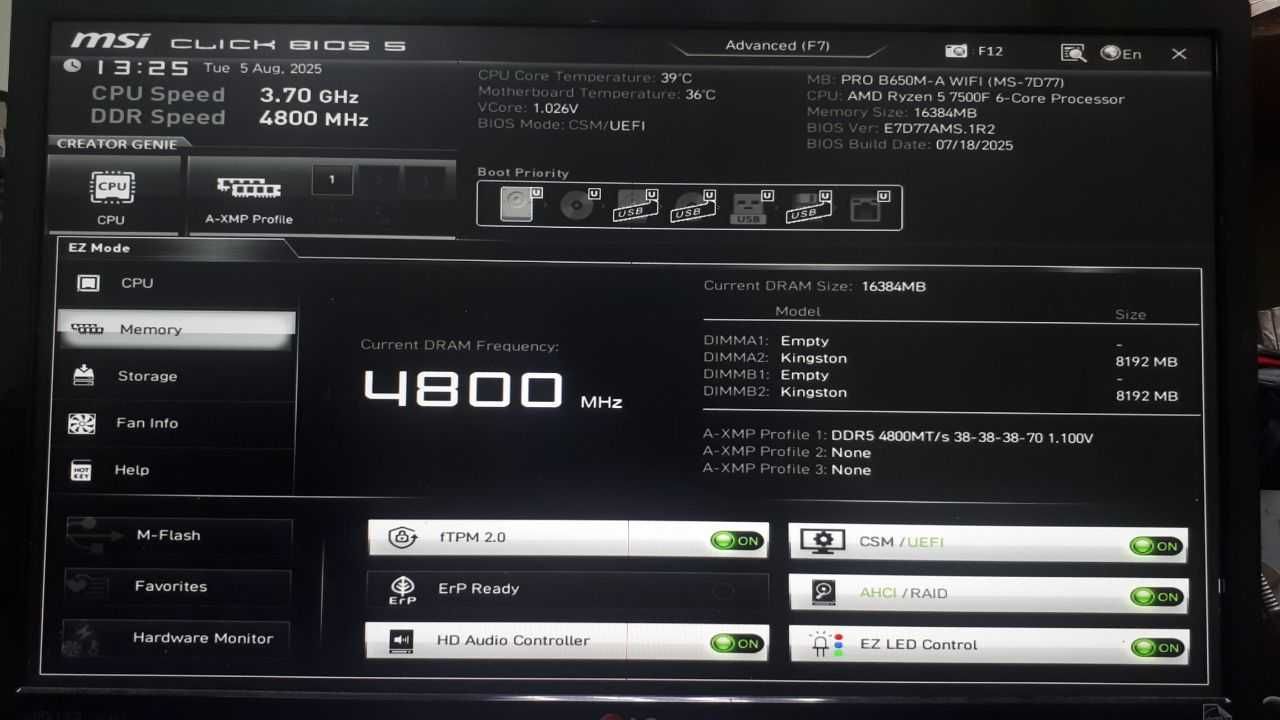This screenshot has width=1280, height=720.
Task: Change language via the globe En icon
Action: (1121, 53)
